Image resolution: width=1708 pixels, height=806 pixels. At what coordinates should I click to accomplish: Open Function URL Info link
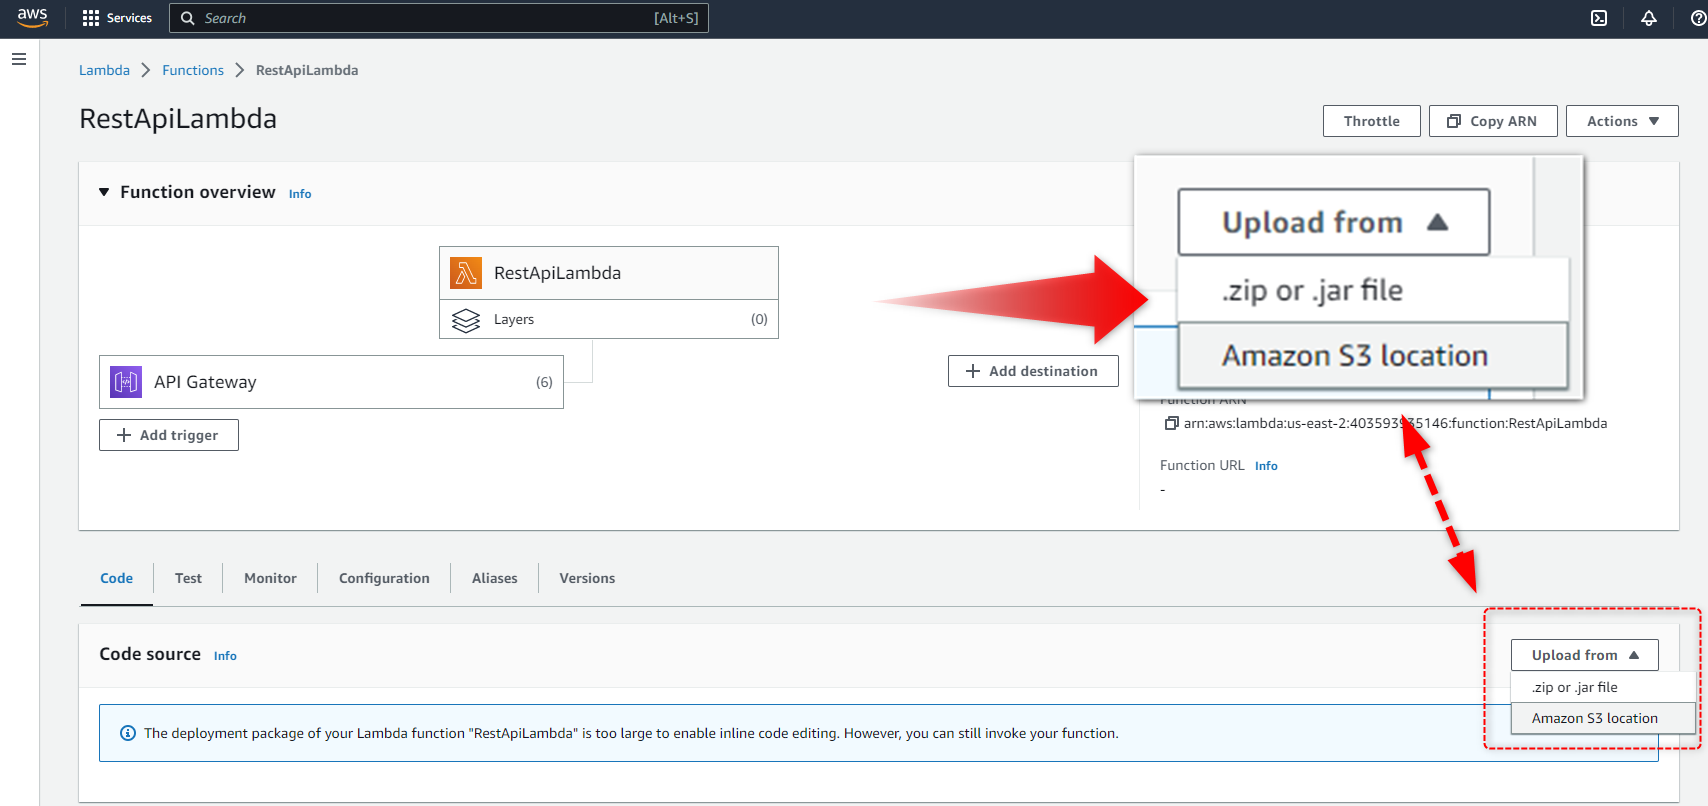pyautogui.click(x=1266, y=466)
